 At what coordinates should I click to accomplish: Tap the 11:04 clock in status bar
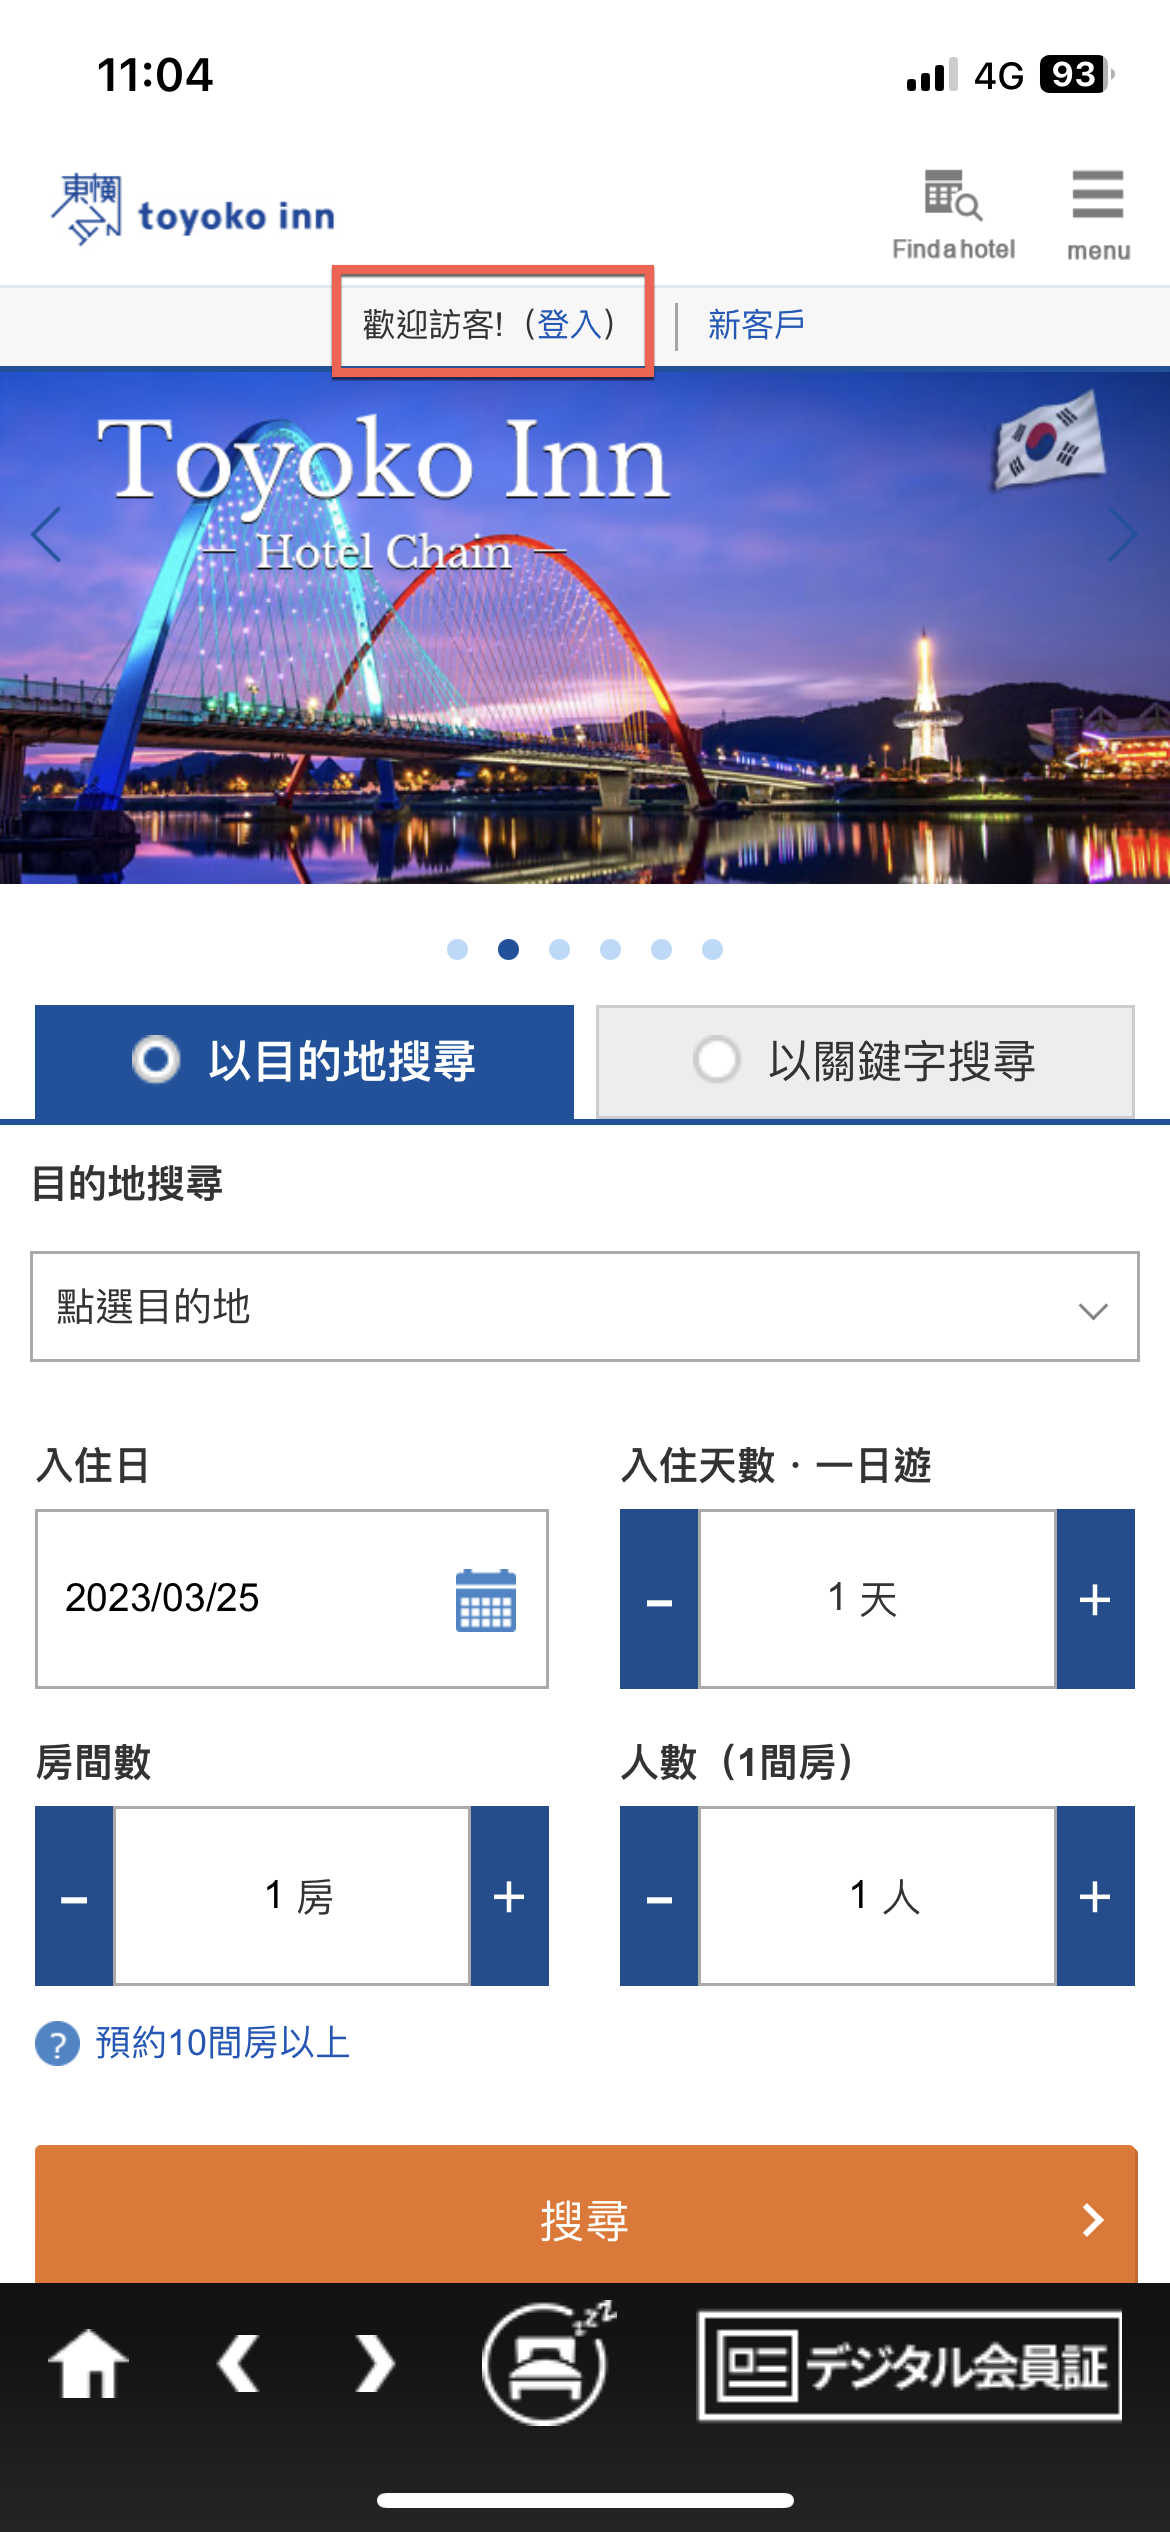[155, 75]
